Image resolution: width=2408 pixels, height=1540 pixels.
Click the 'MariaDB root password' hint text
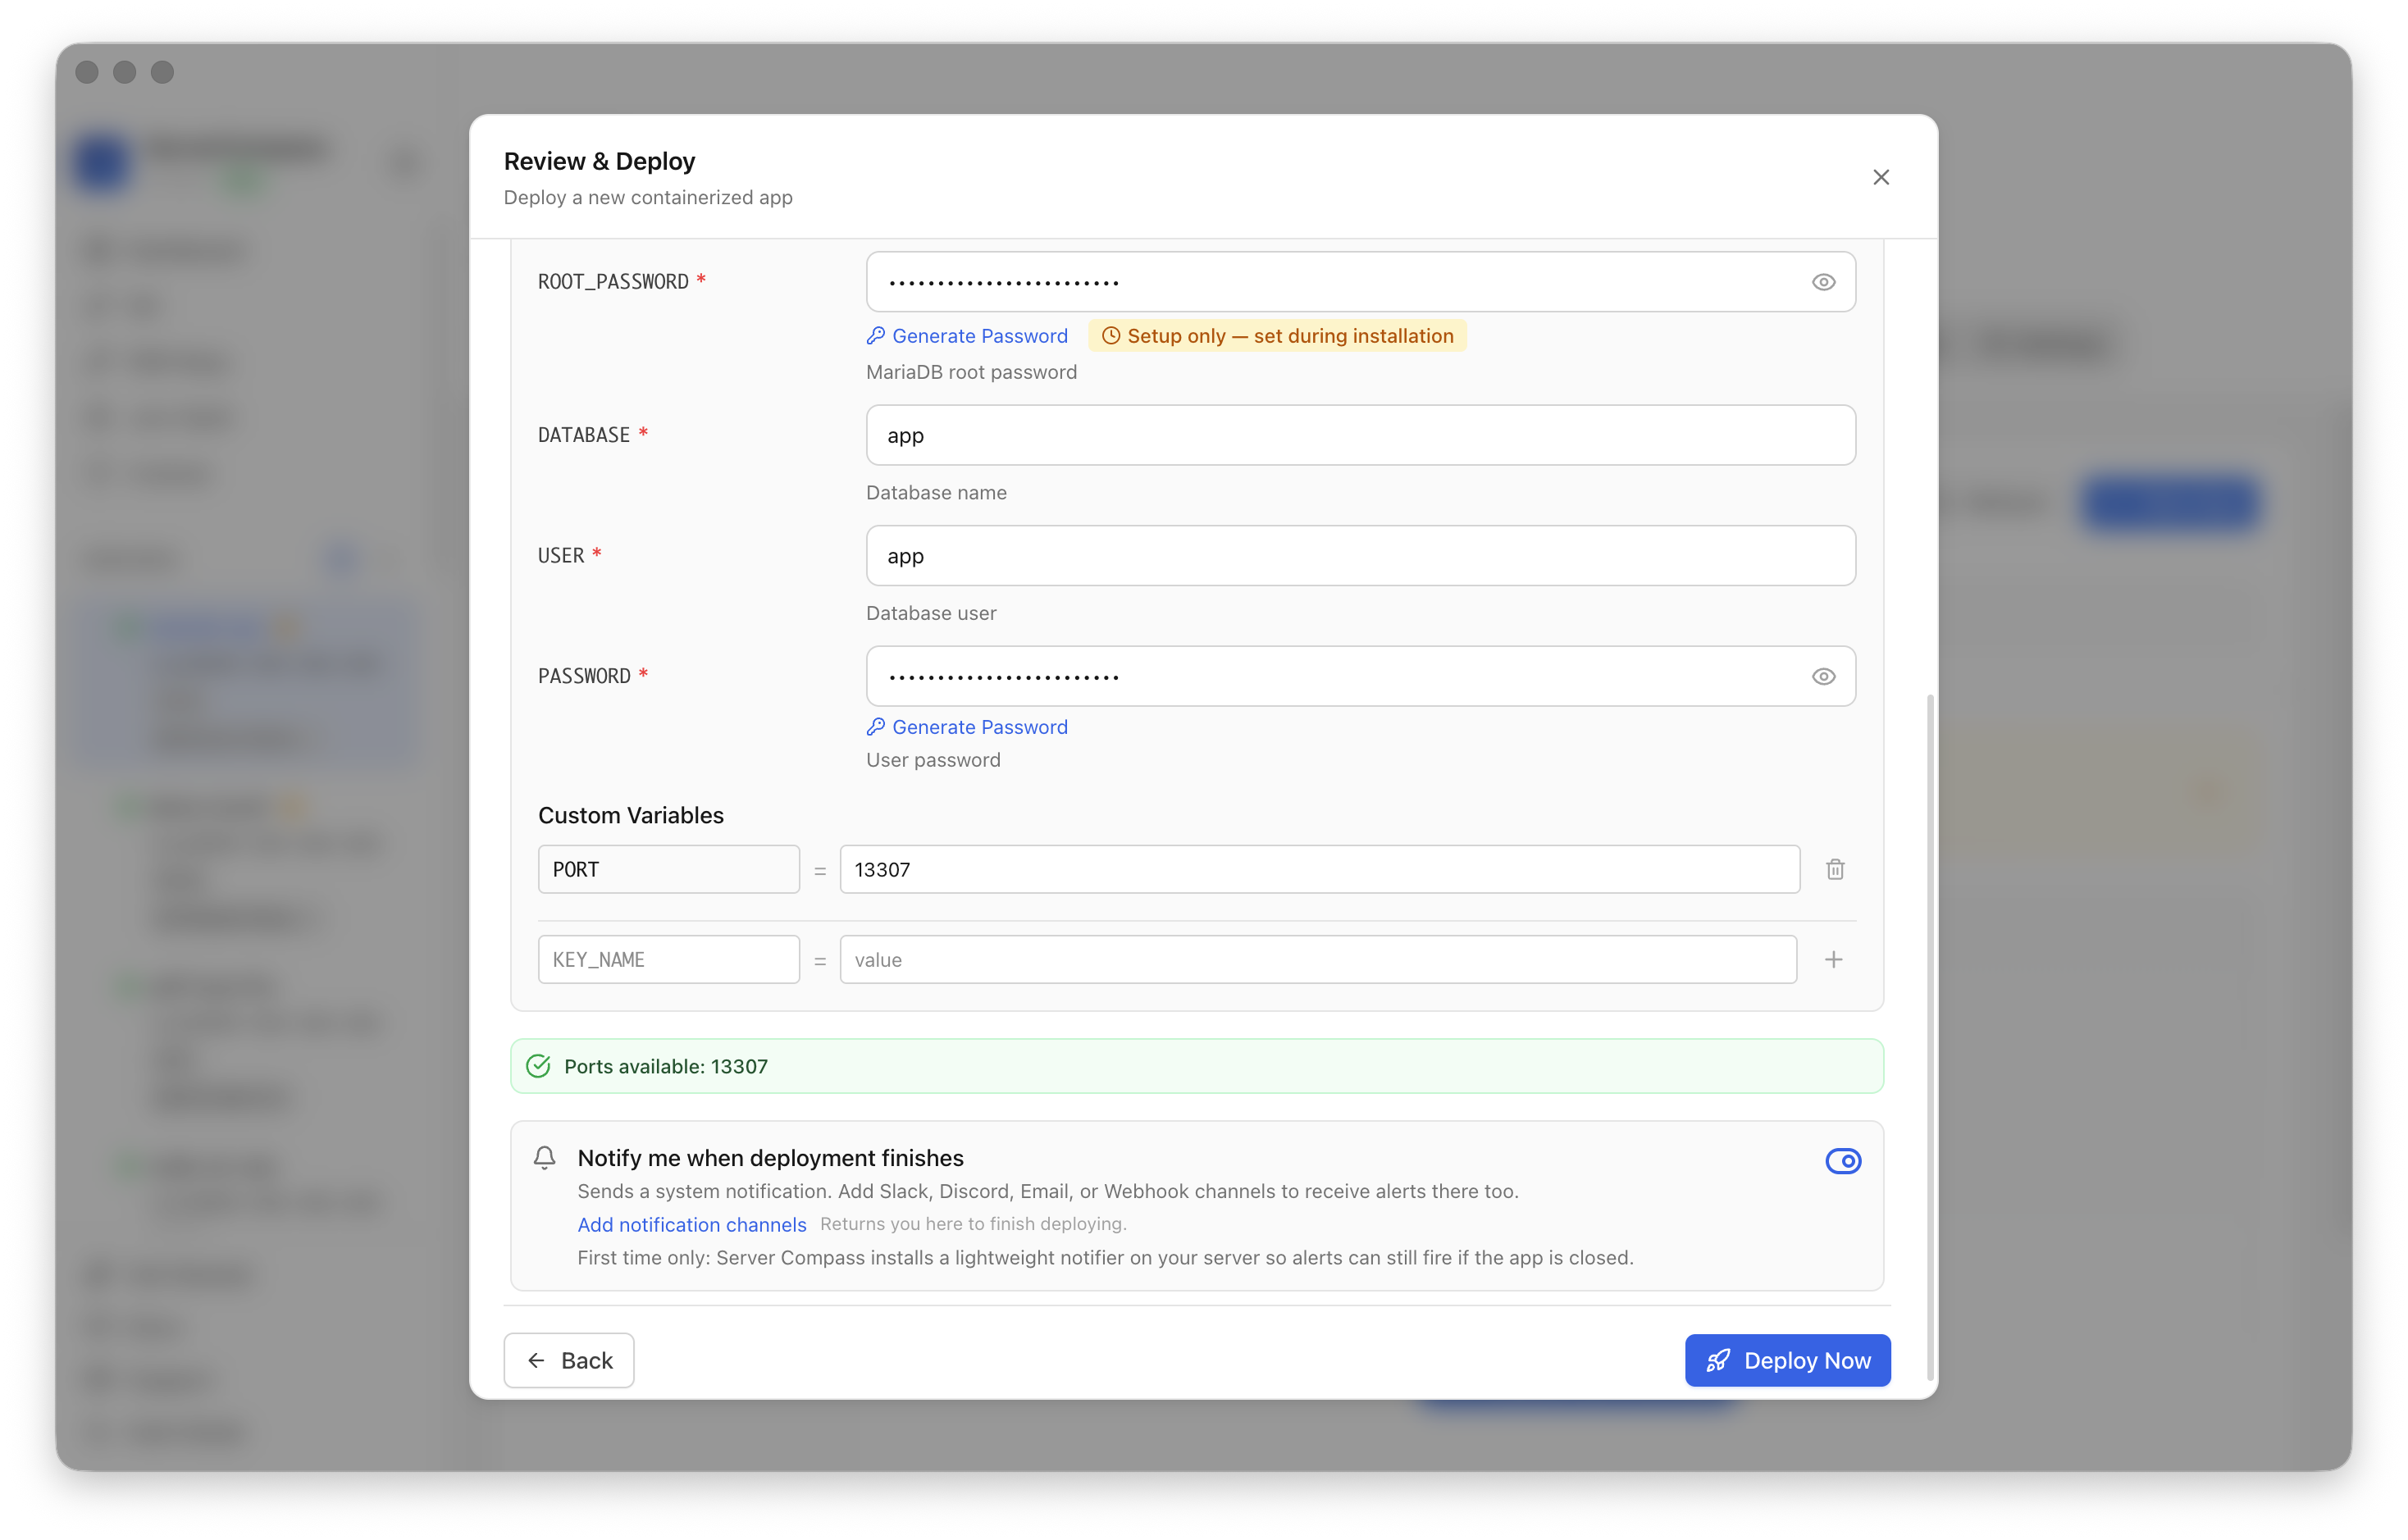971,372
